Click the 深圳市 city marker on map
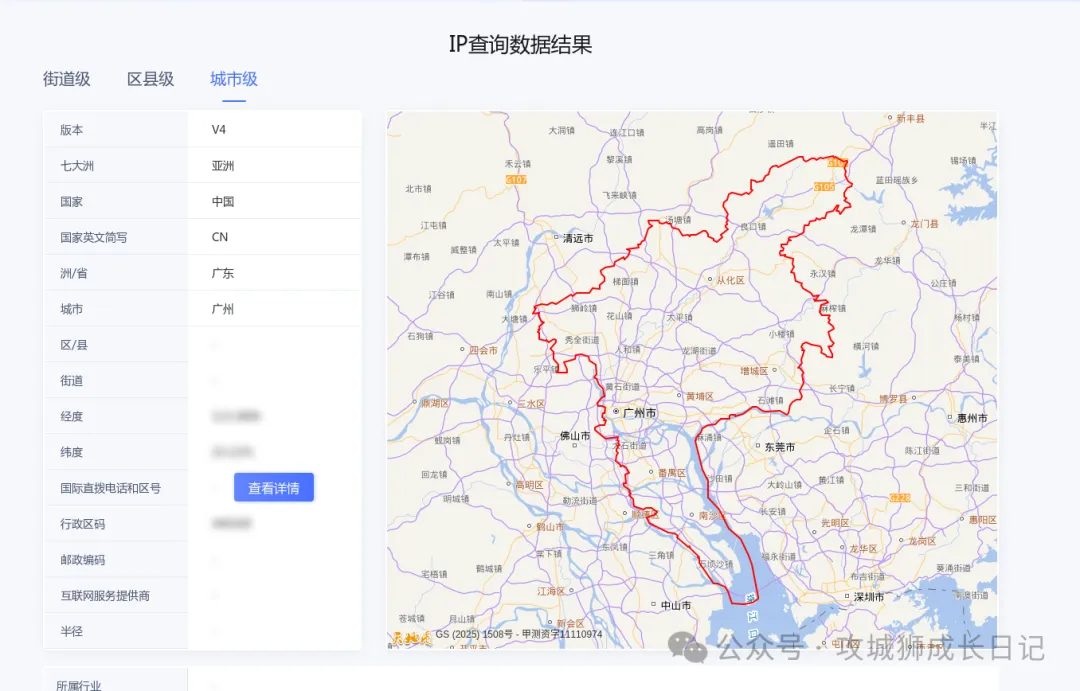This screenshot has height=691, width=1080. point(848,596)
